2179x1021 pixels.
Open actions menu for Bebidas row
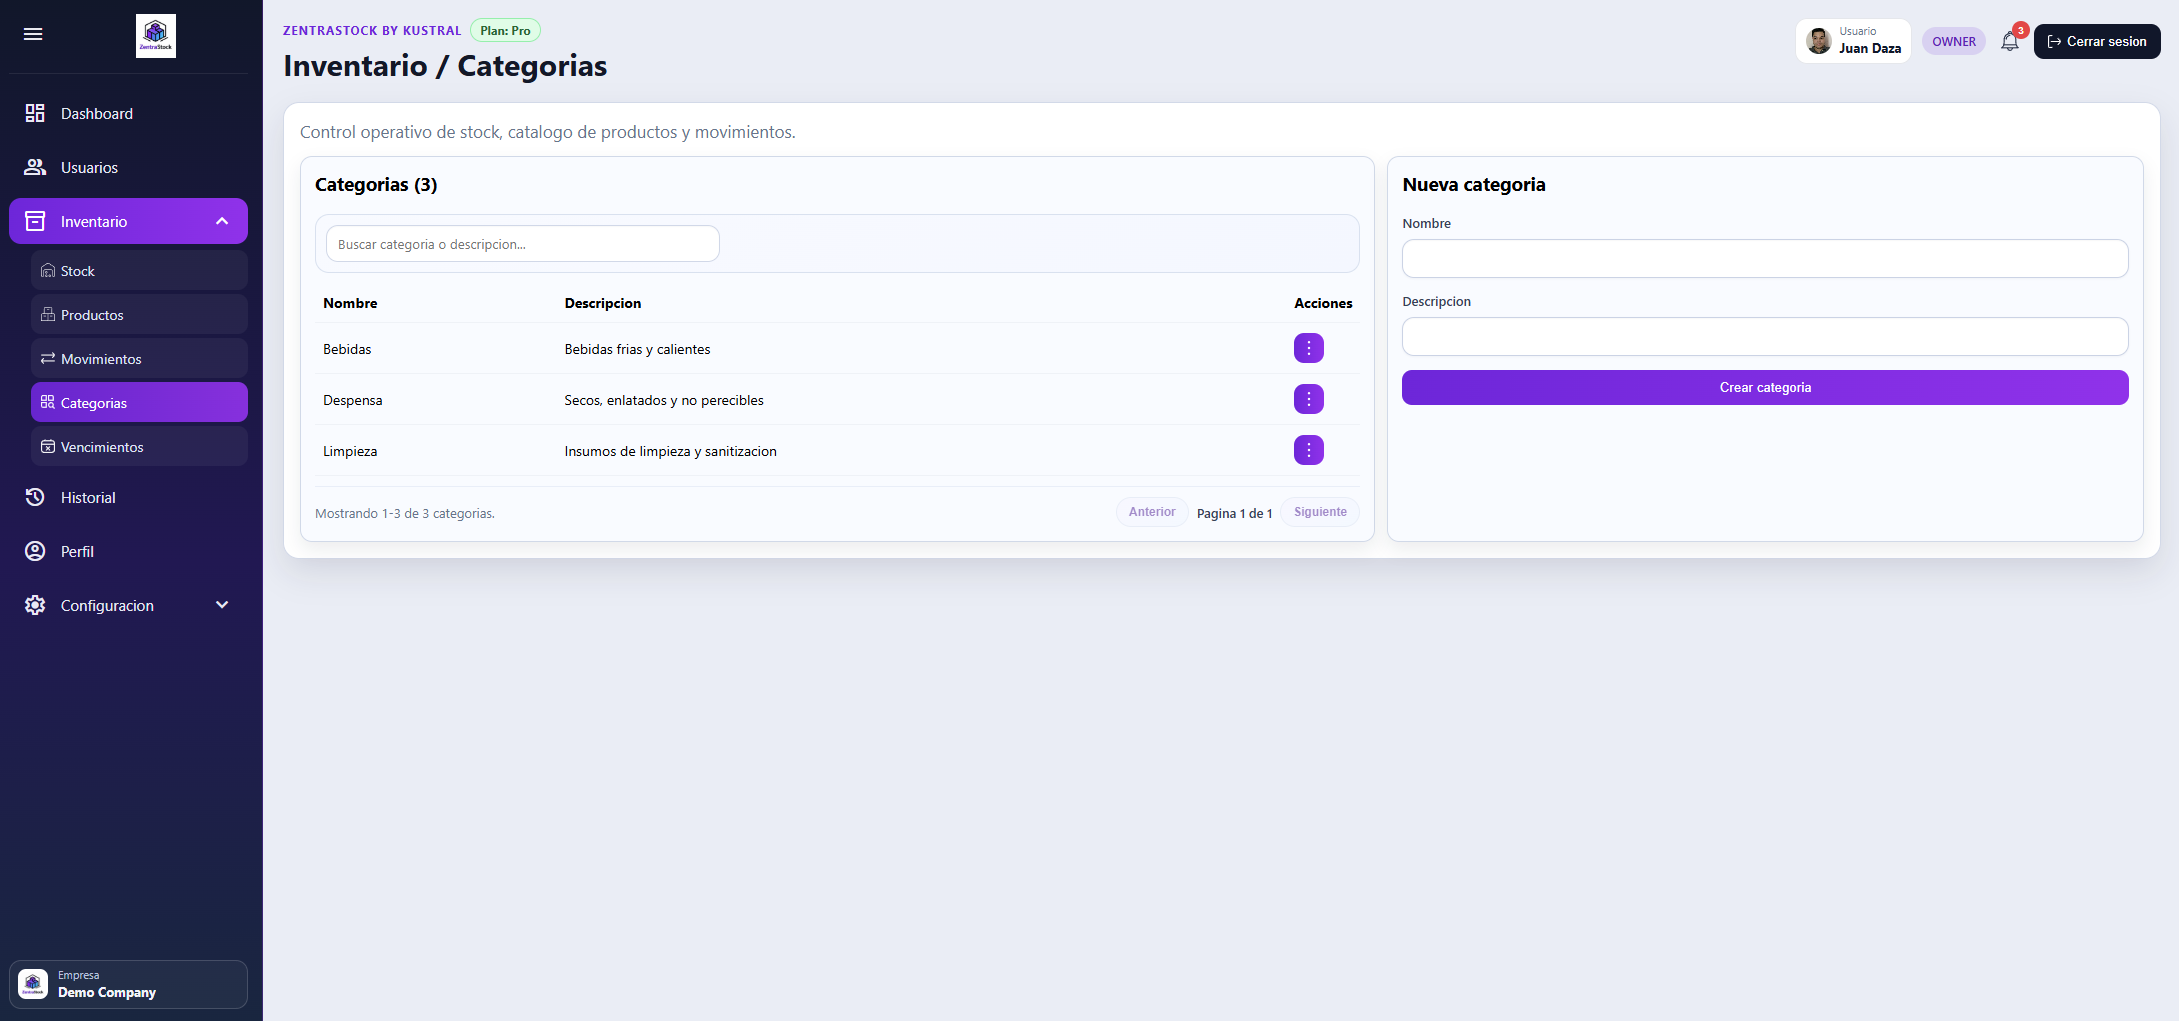[1308, 349]
